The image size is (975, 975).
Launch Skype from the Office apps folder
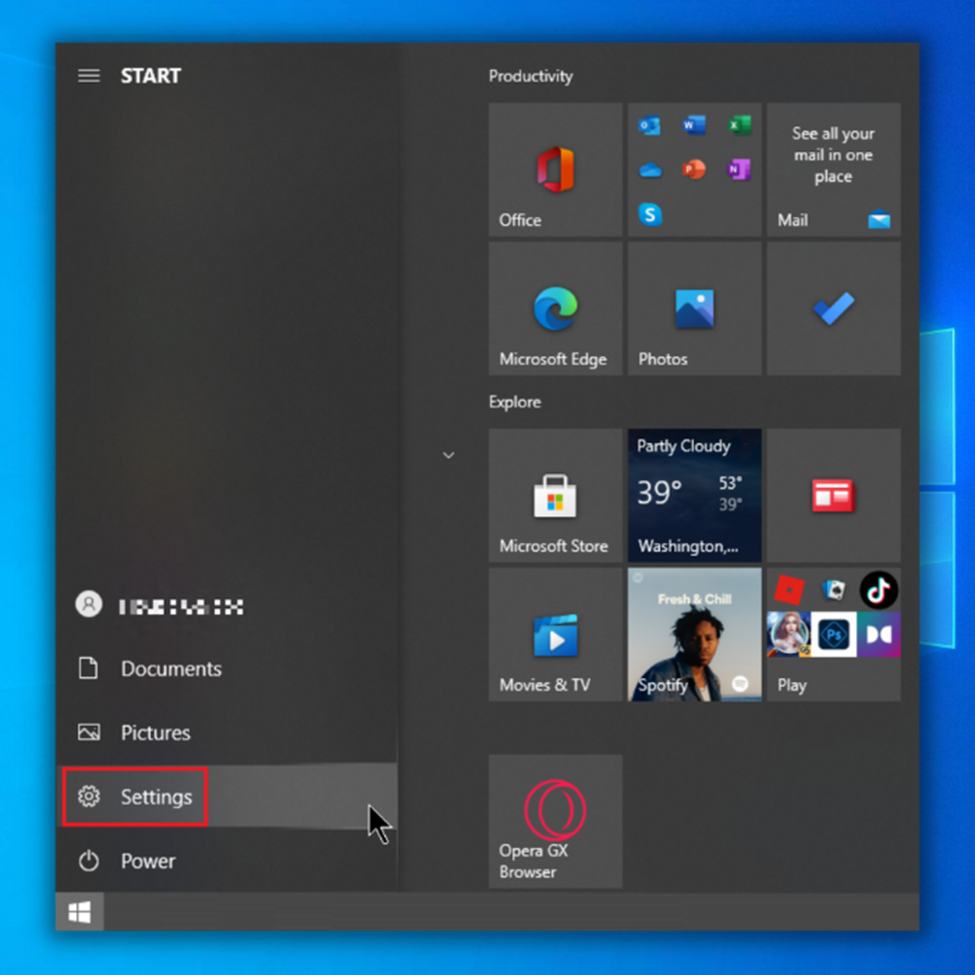coord(650,215)
